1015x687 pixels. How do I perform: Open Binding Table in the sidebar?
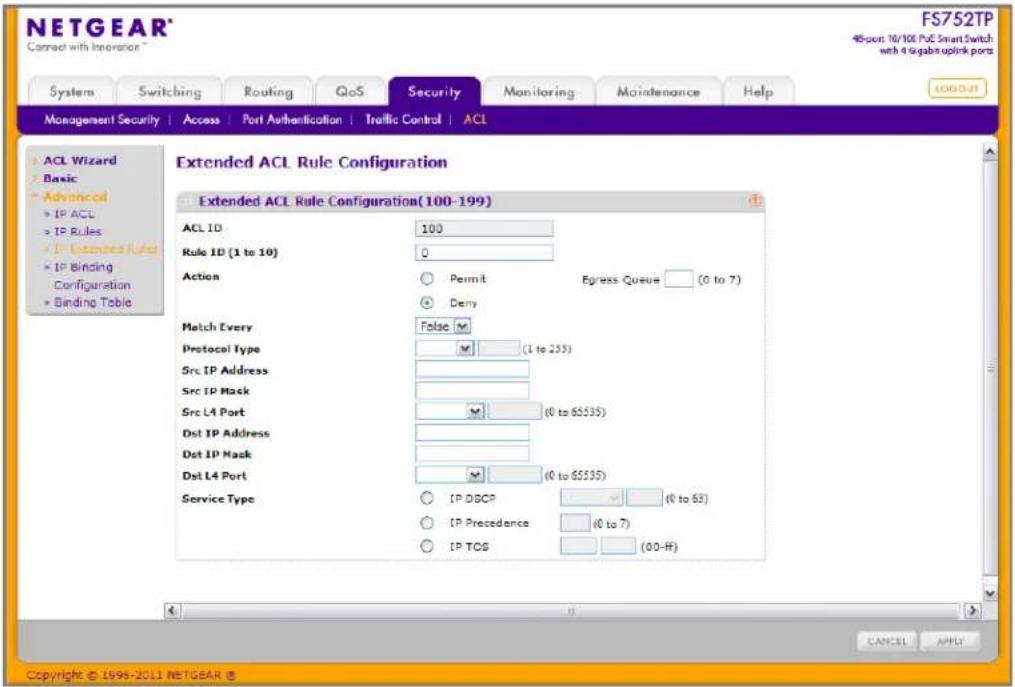[92, 302]
